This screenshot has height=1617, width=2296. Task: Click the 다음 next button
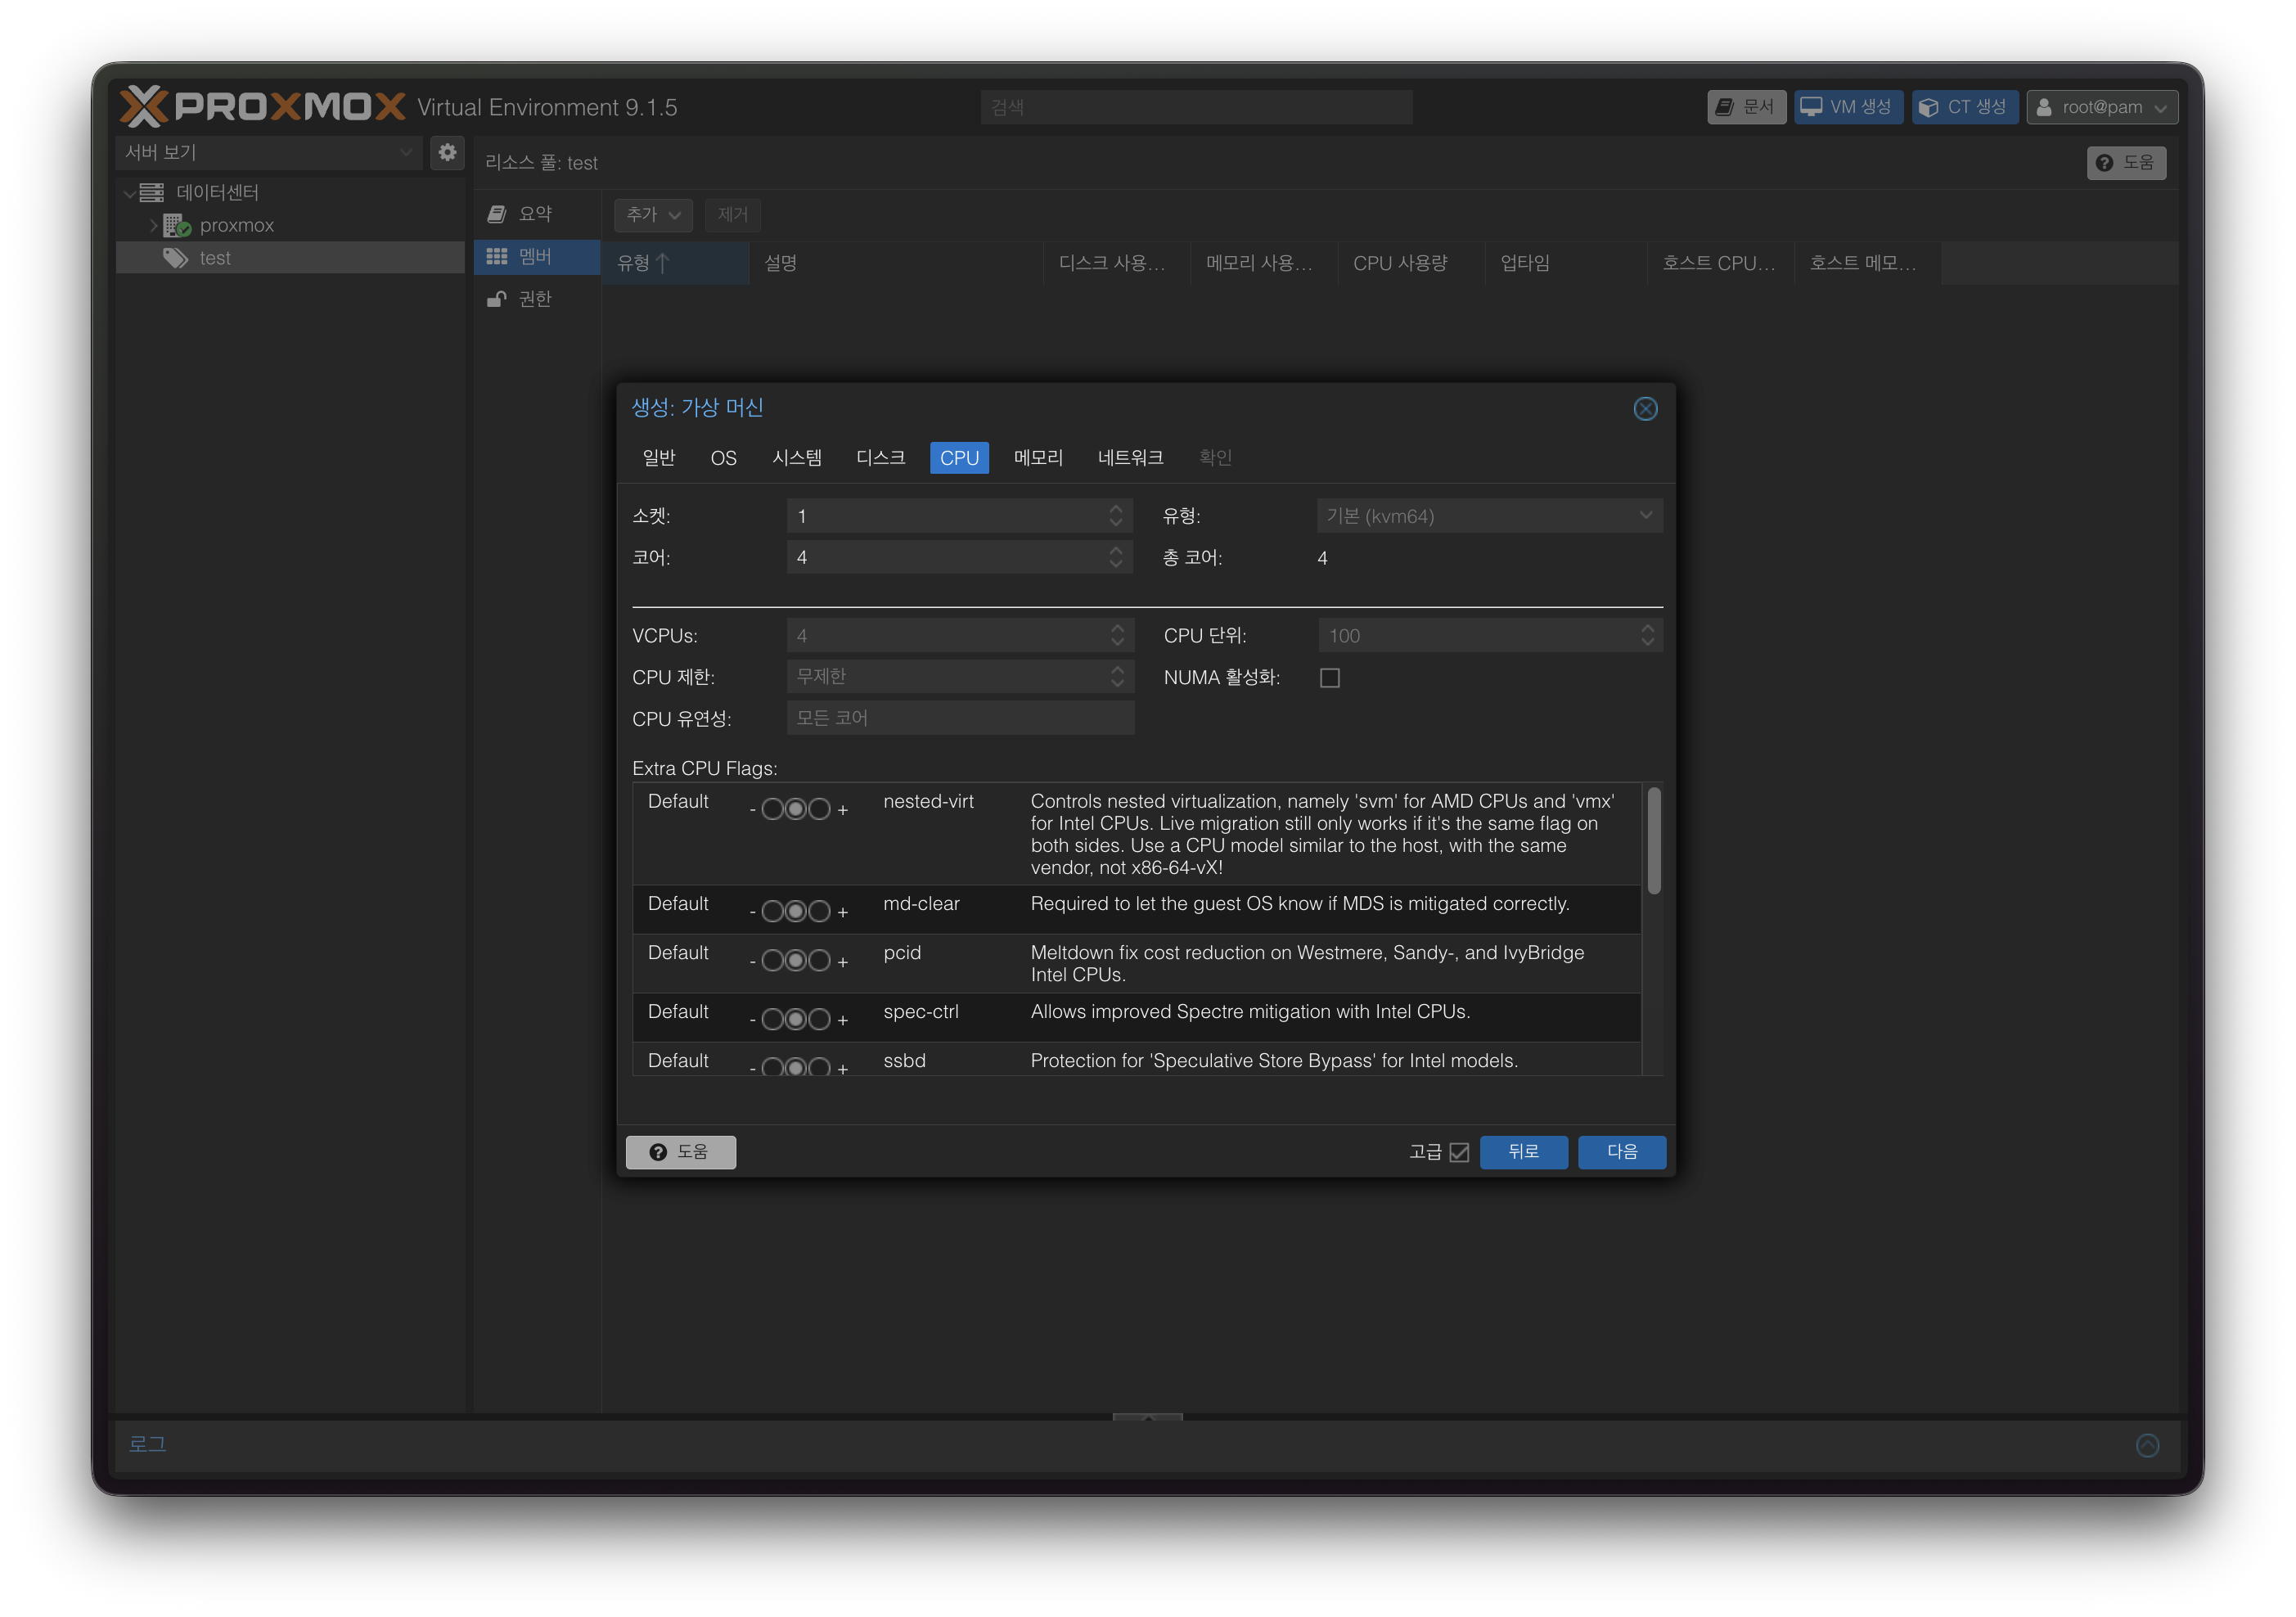coord(1621,1152)
